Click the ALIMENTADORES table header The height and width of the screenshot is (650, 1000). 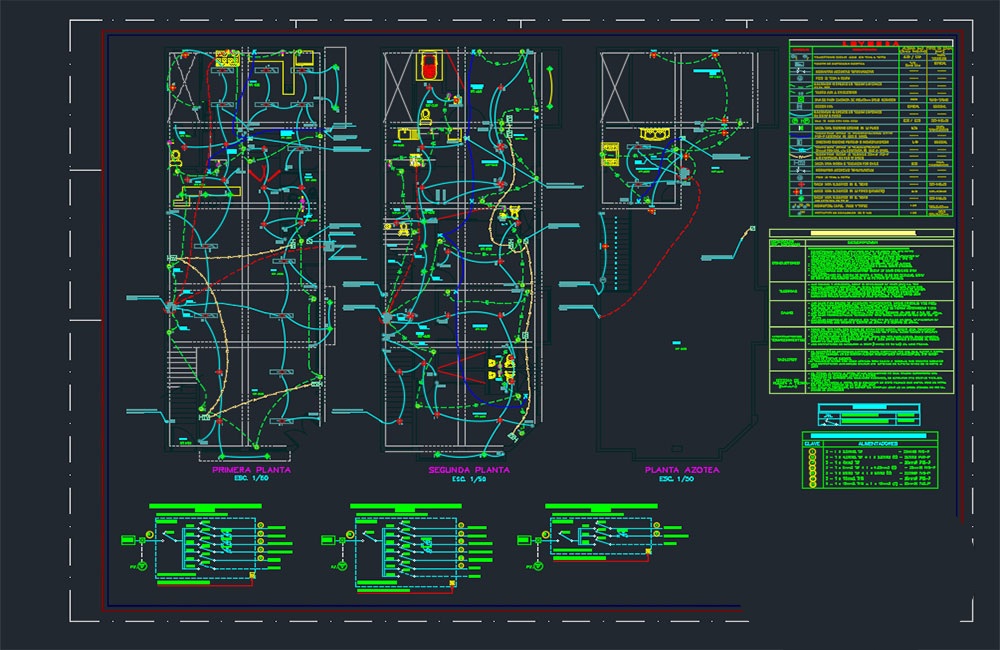(878, 443)
